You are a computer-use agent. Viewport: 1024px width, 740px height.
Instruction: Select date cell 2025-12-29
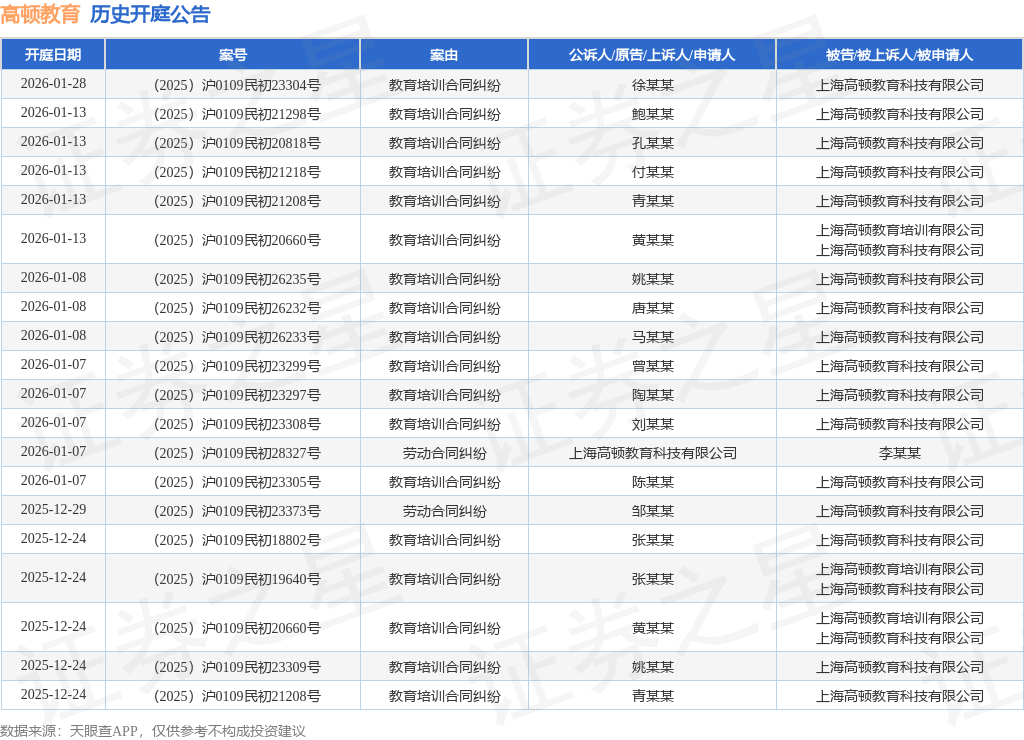[x=53, y=509]
